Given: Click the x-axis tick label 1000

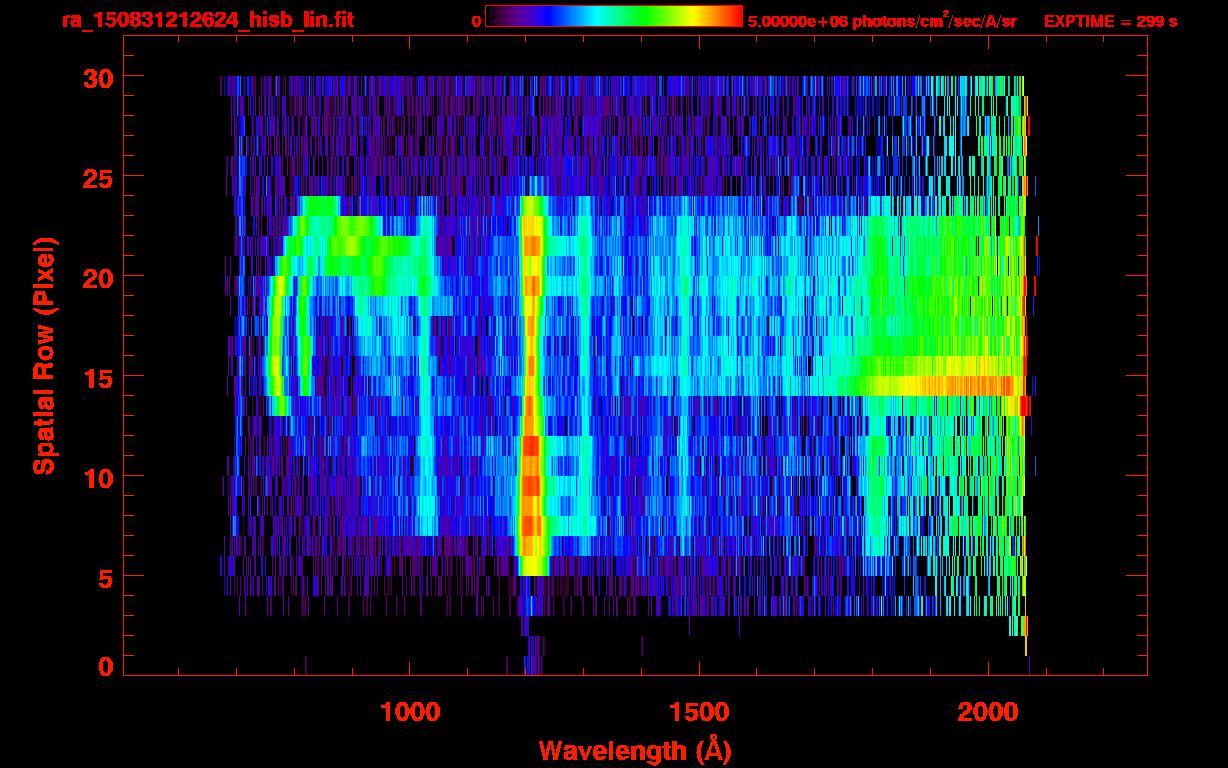Looking at the screenshot, I should click(x=410, y=711).
